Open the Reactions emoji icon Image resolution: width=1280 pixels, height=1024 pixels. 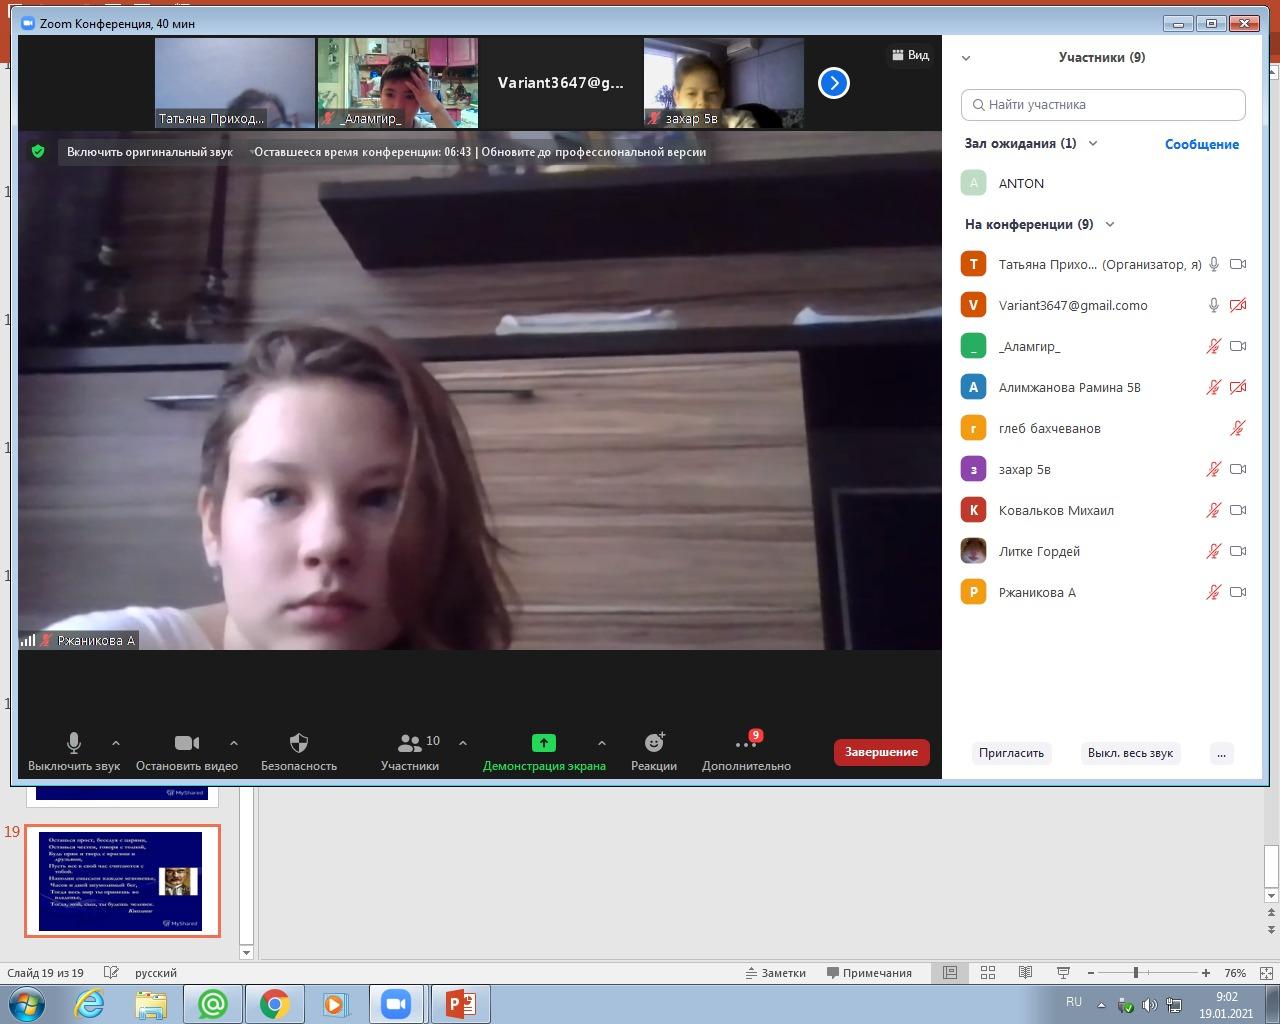pos(654,743)
